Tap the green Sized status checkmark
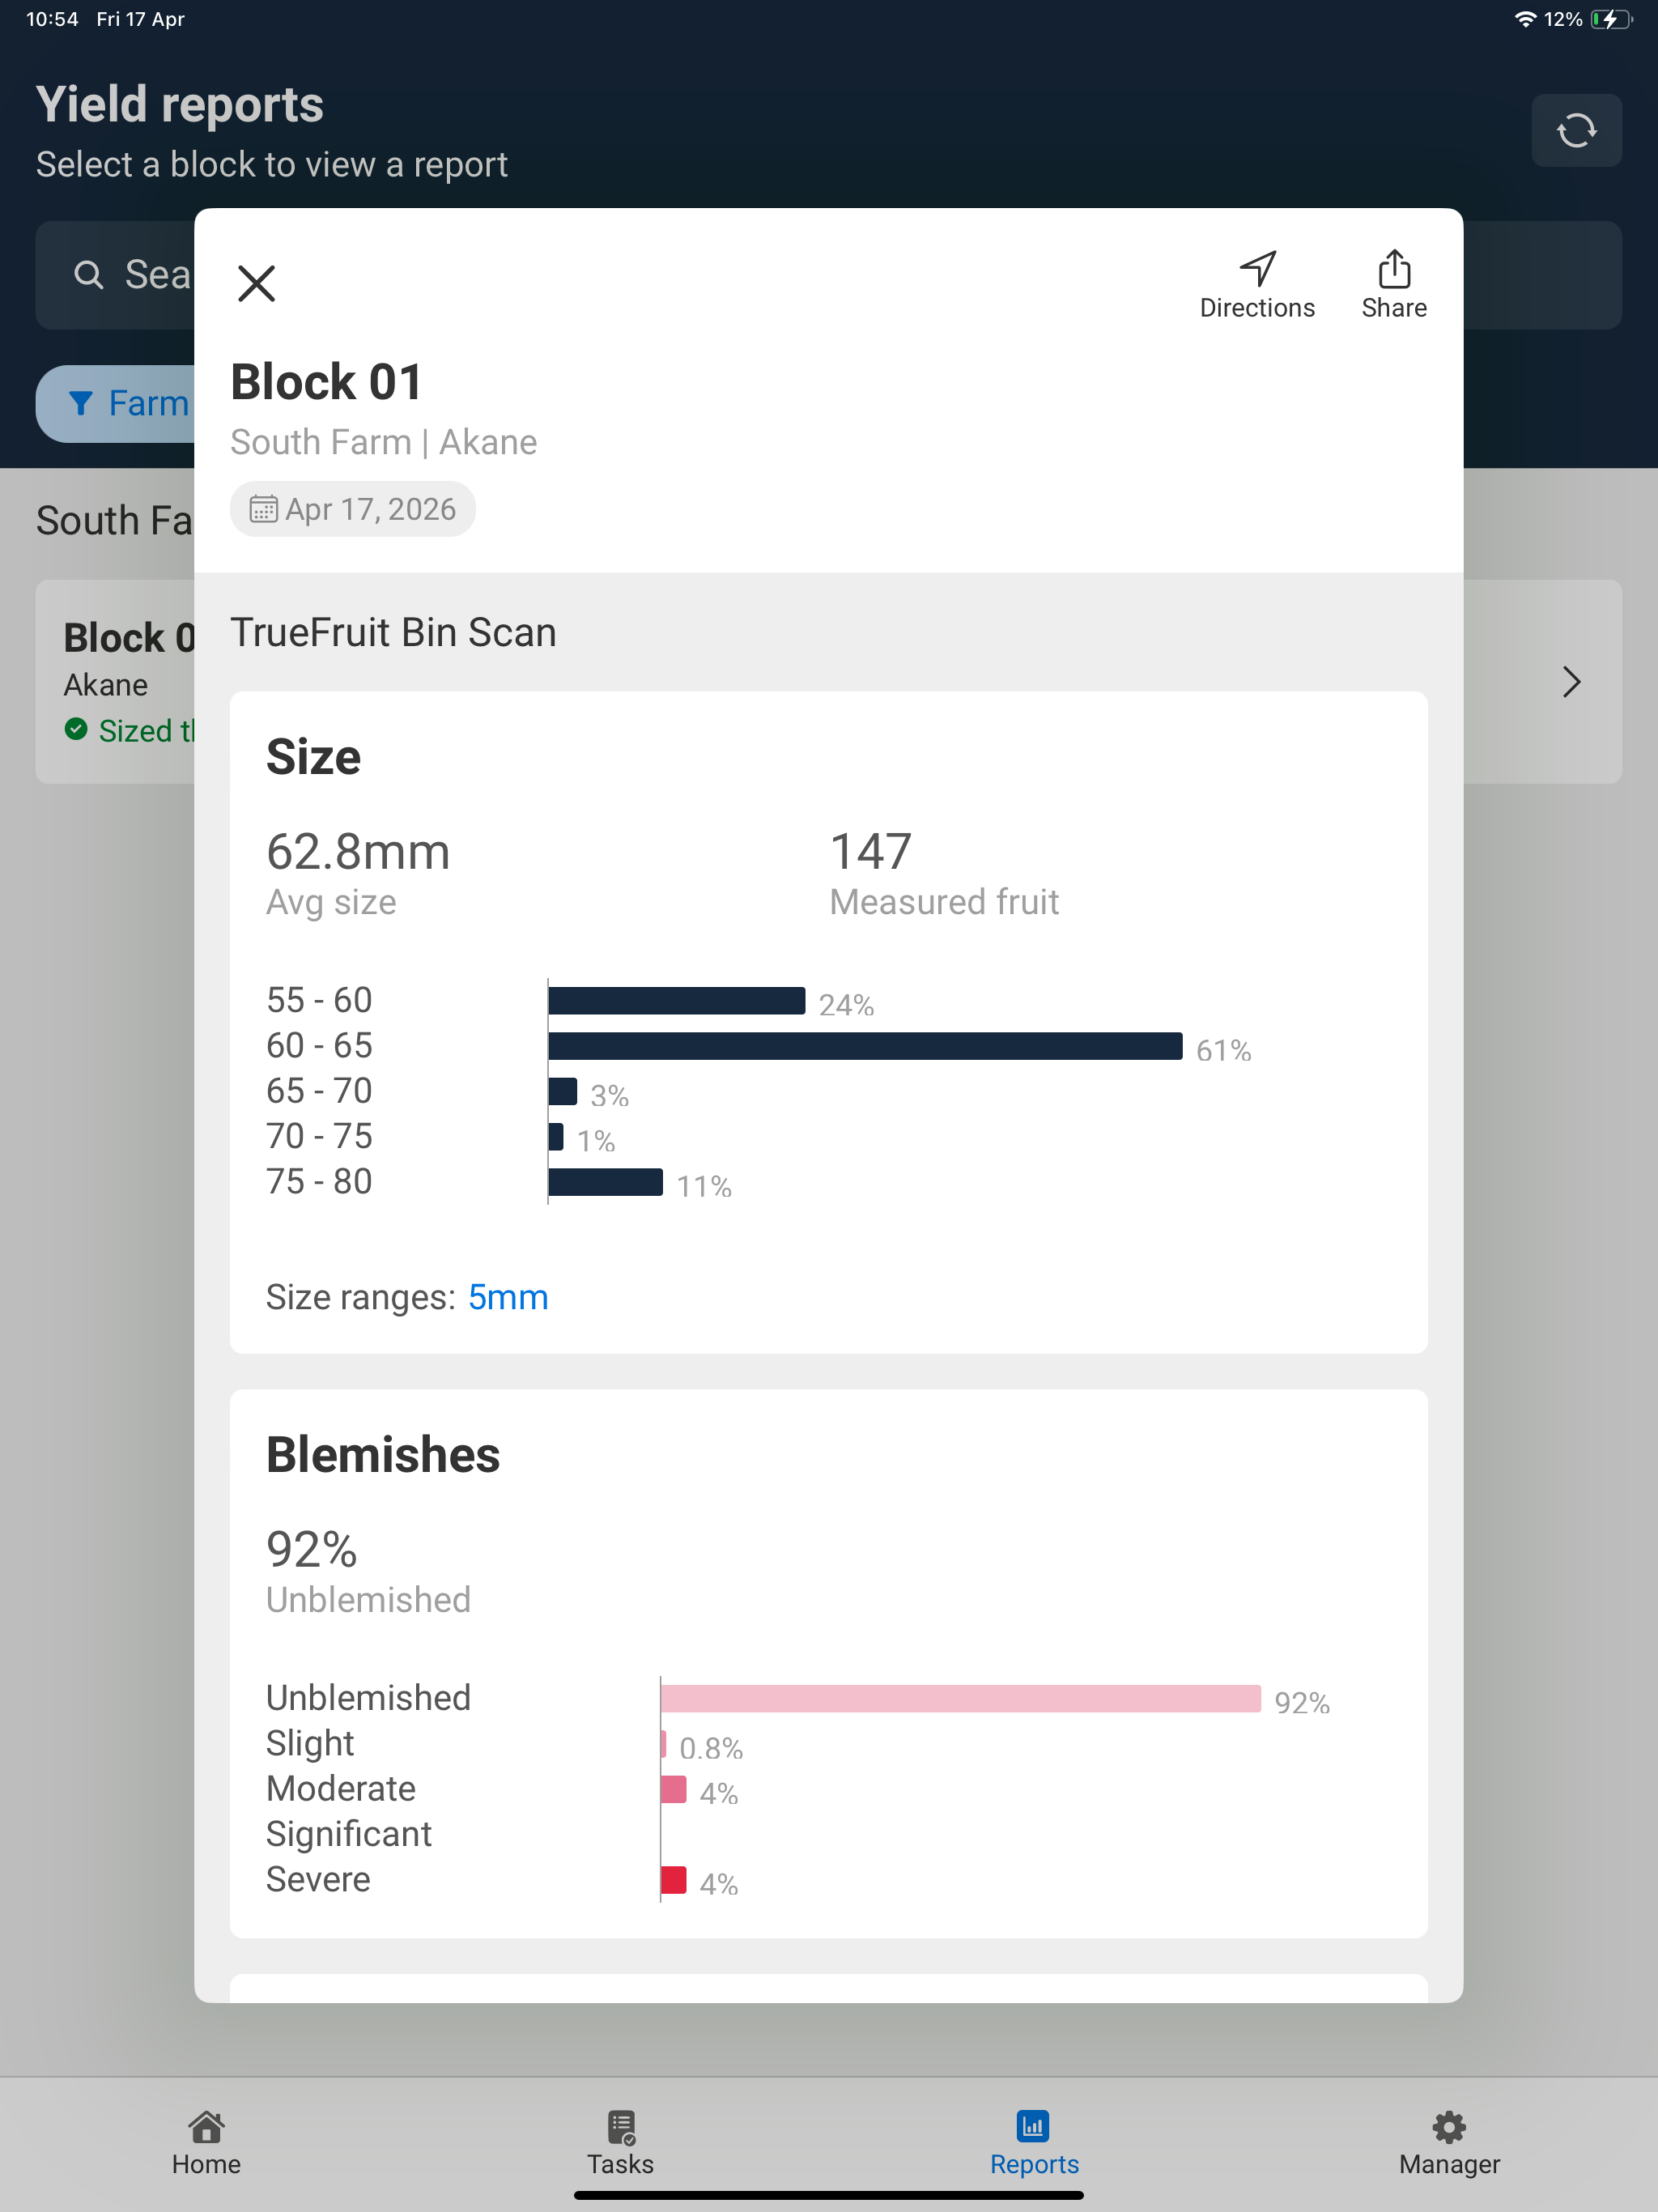This screenshot has width=1658, height=2212. point(76,729)
